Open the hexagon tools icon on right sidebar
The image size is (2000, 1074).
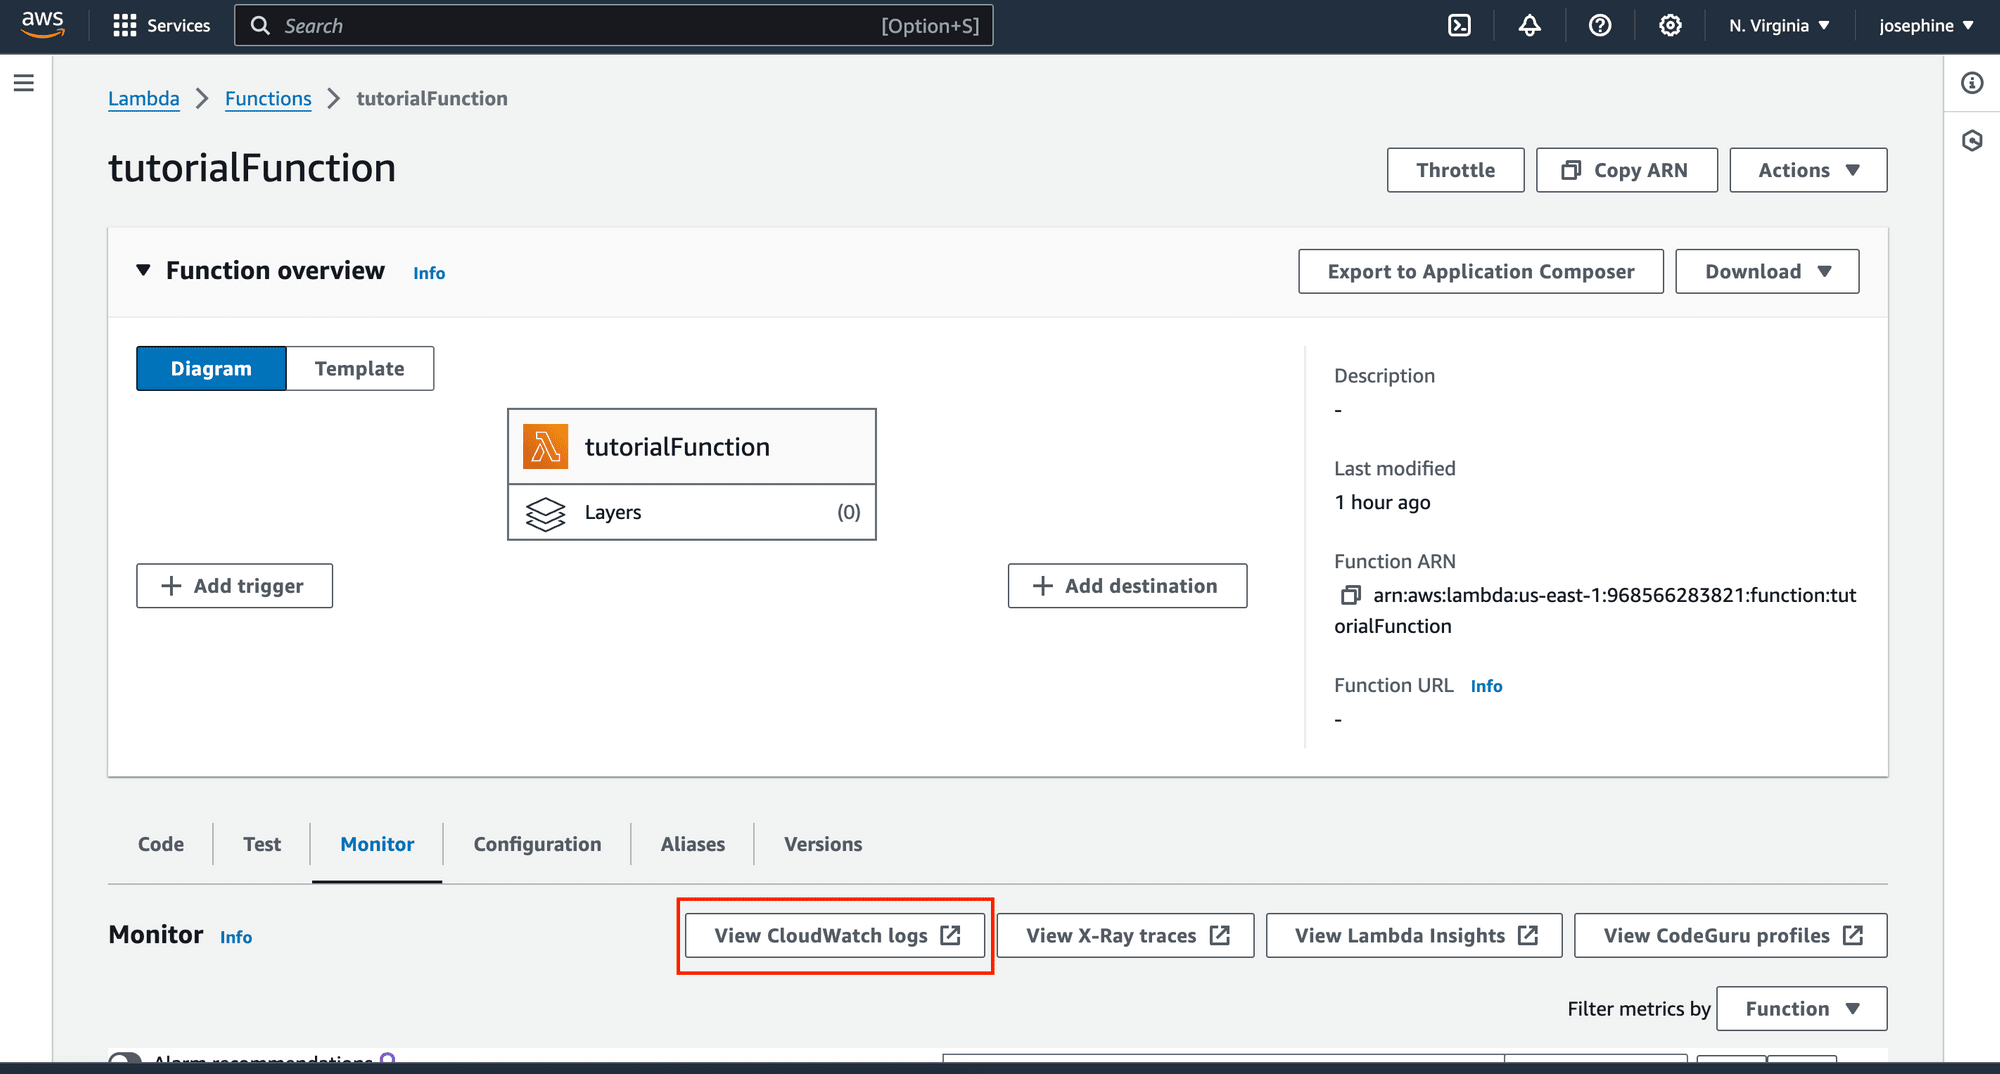tap(1972, 141)
